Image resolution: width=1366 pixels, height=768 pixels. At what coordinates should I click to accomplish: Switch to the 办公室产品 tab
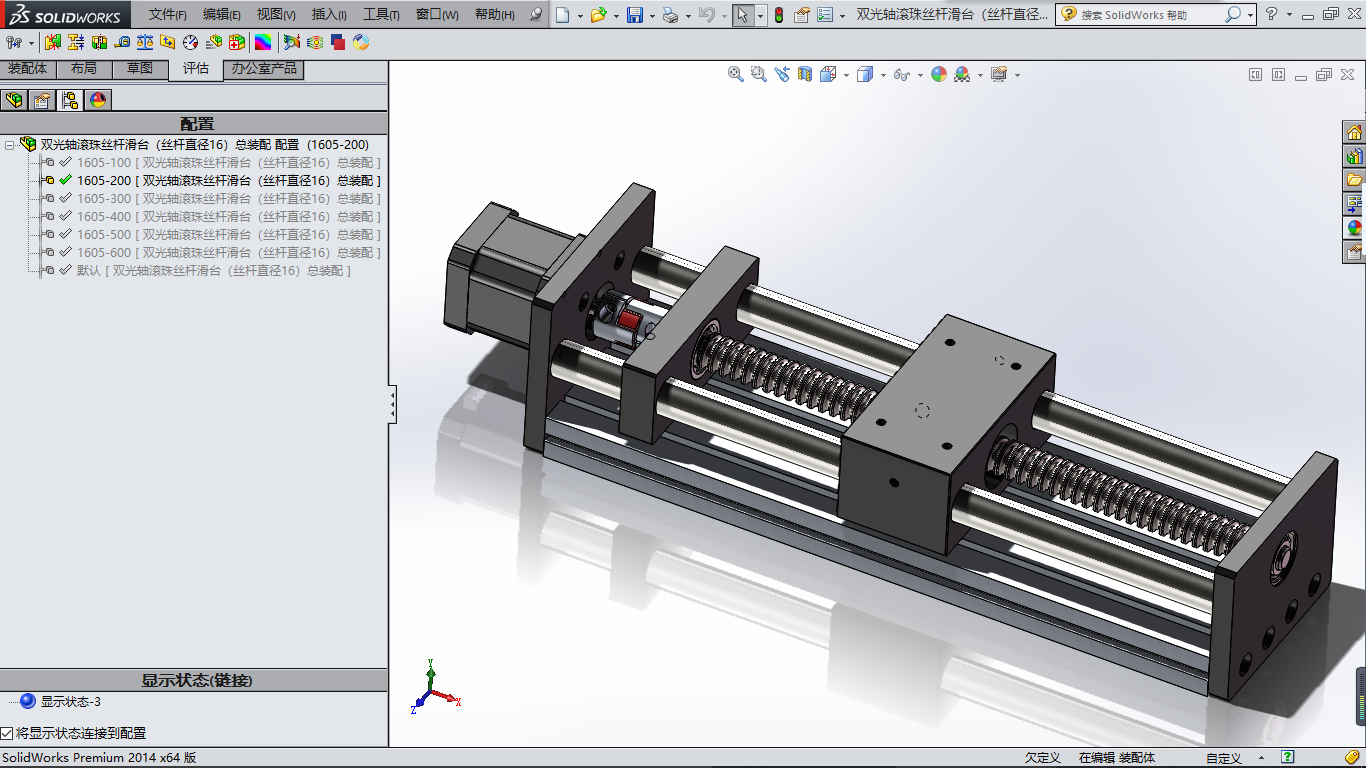[264, 69]
